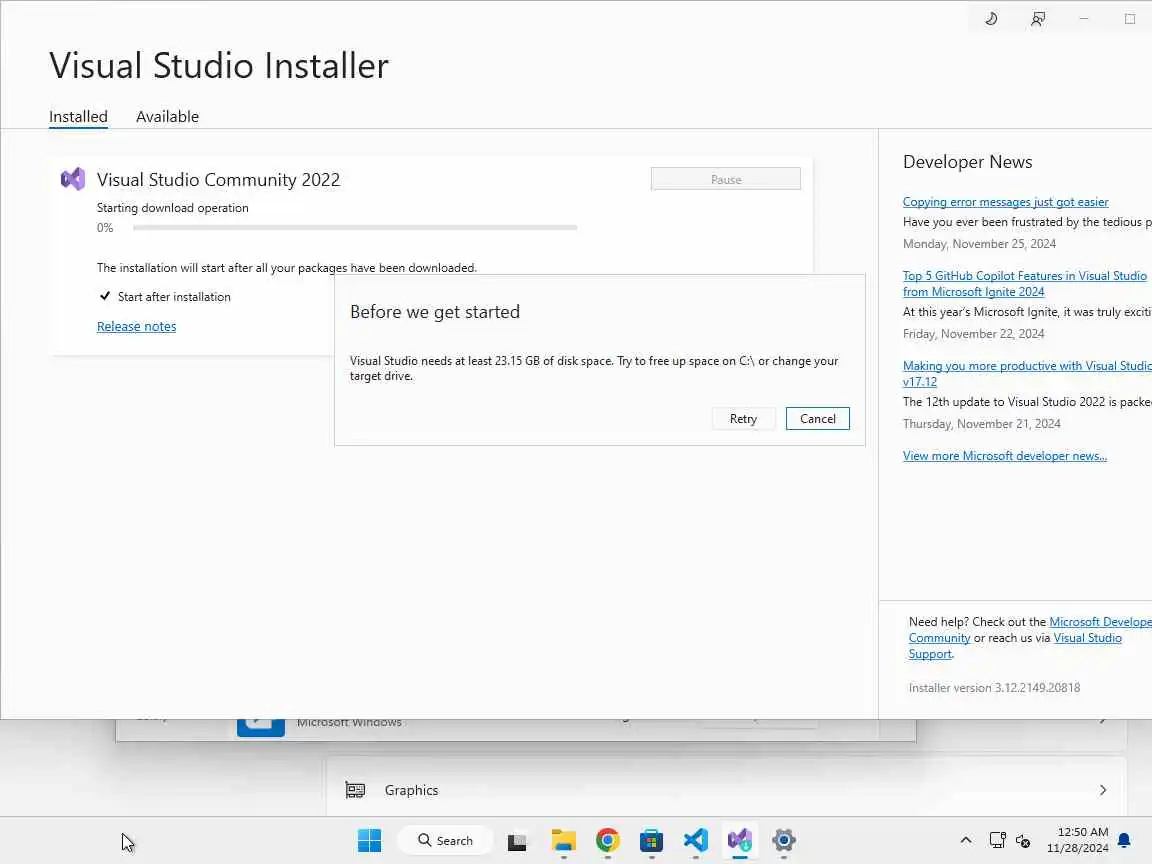Open the Microsoft Developer Community link

[1101, 622]
